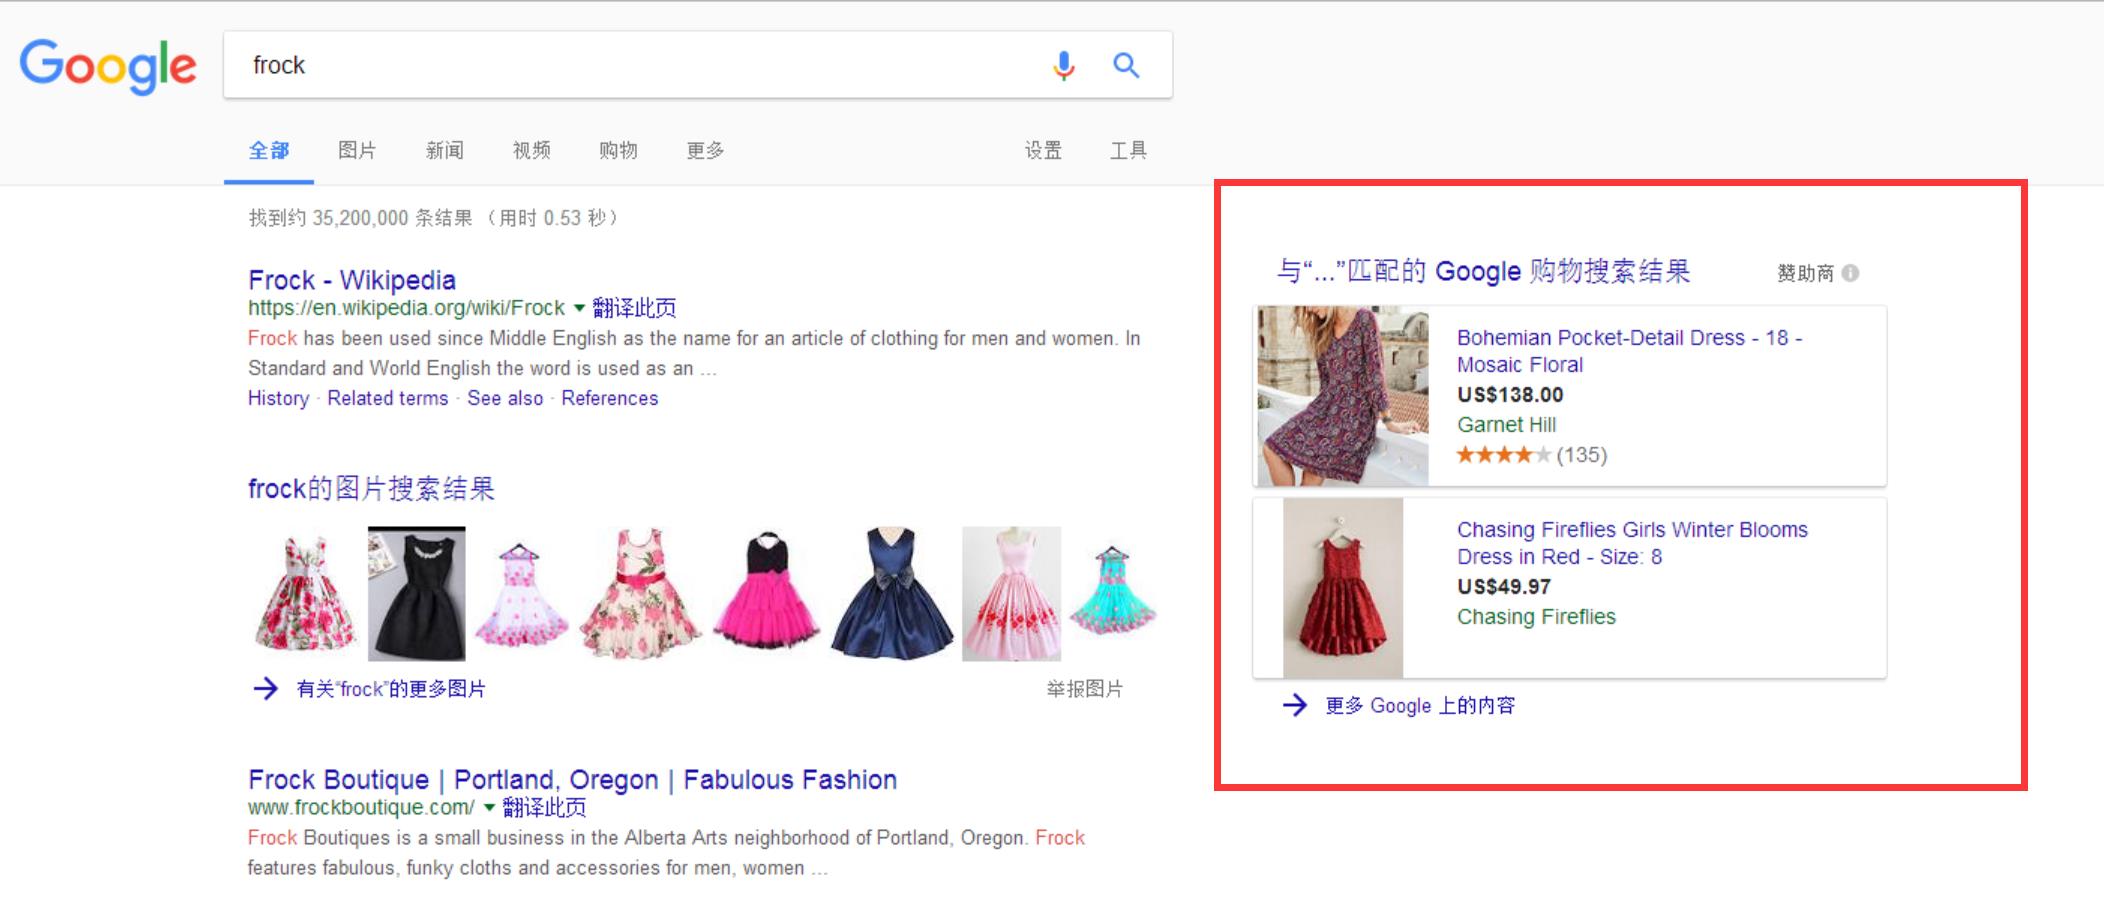Click Chasing Fireflies seller name
2104x911 pixels.
pos(1536,617)
